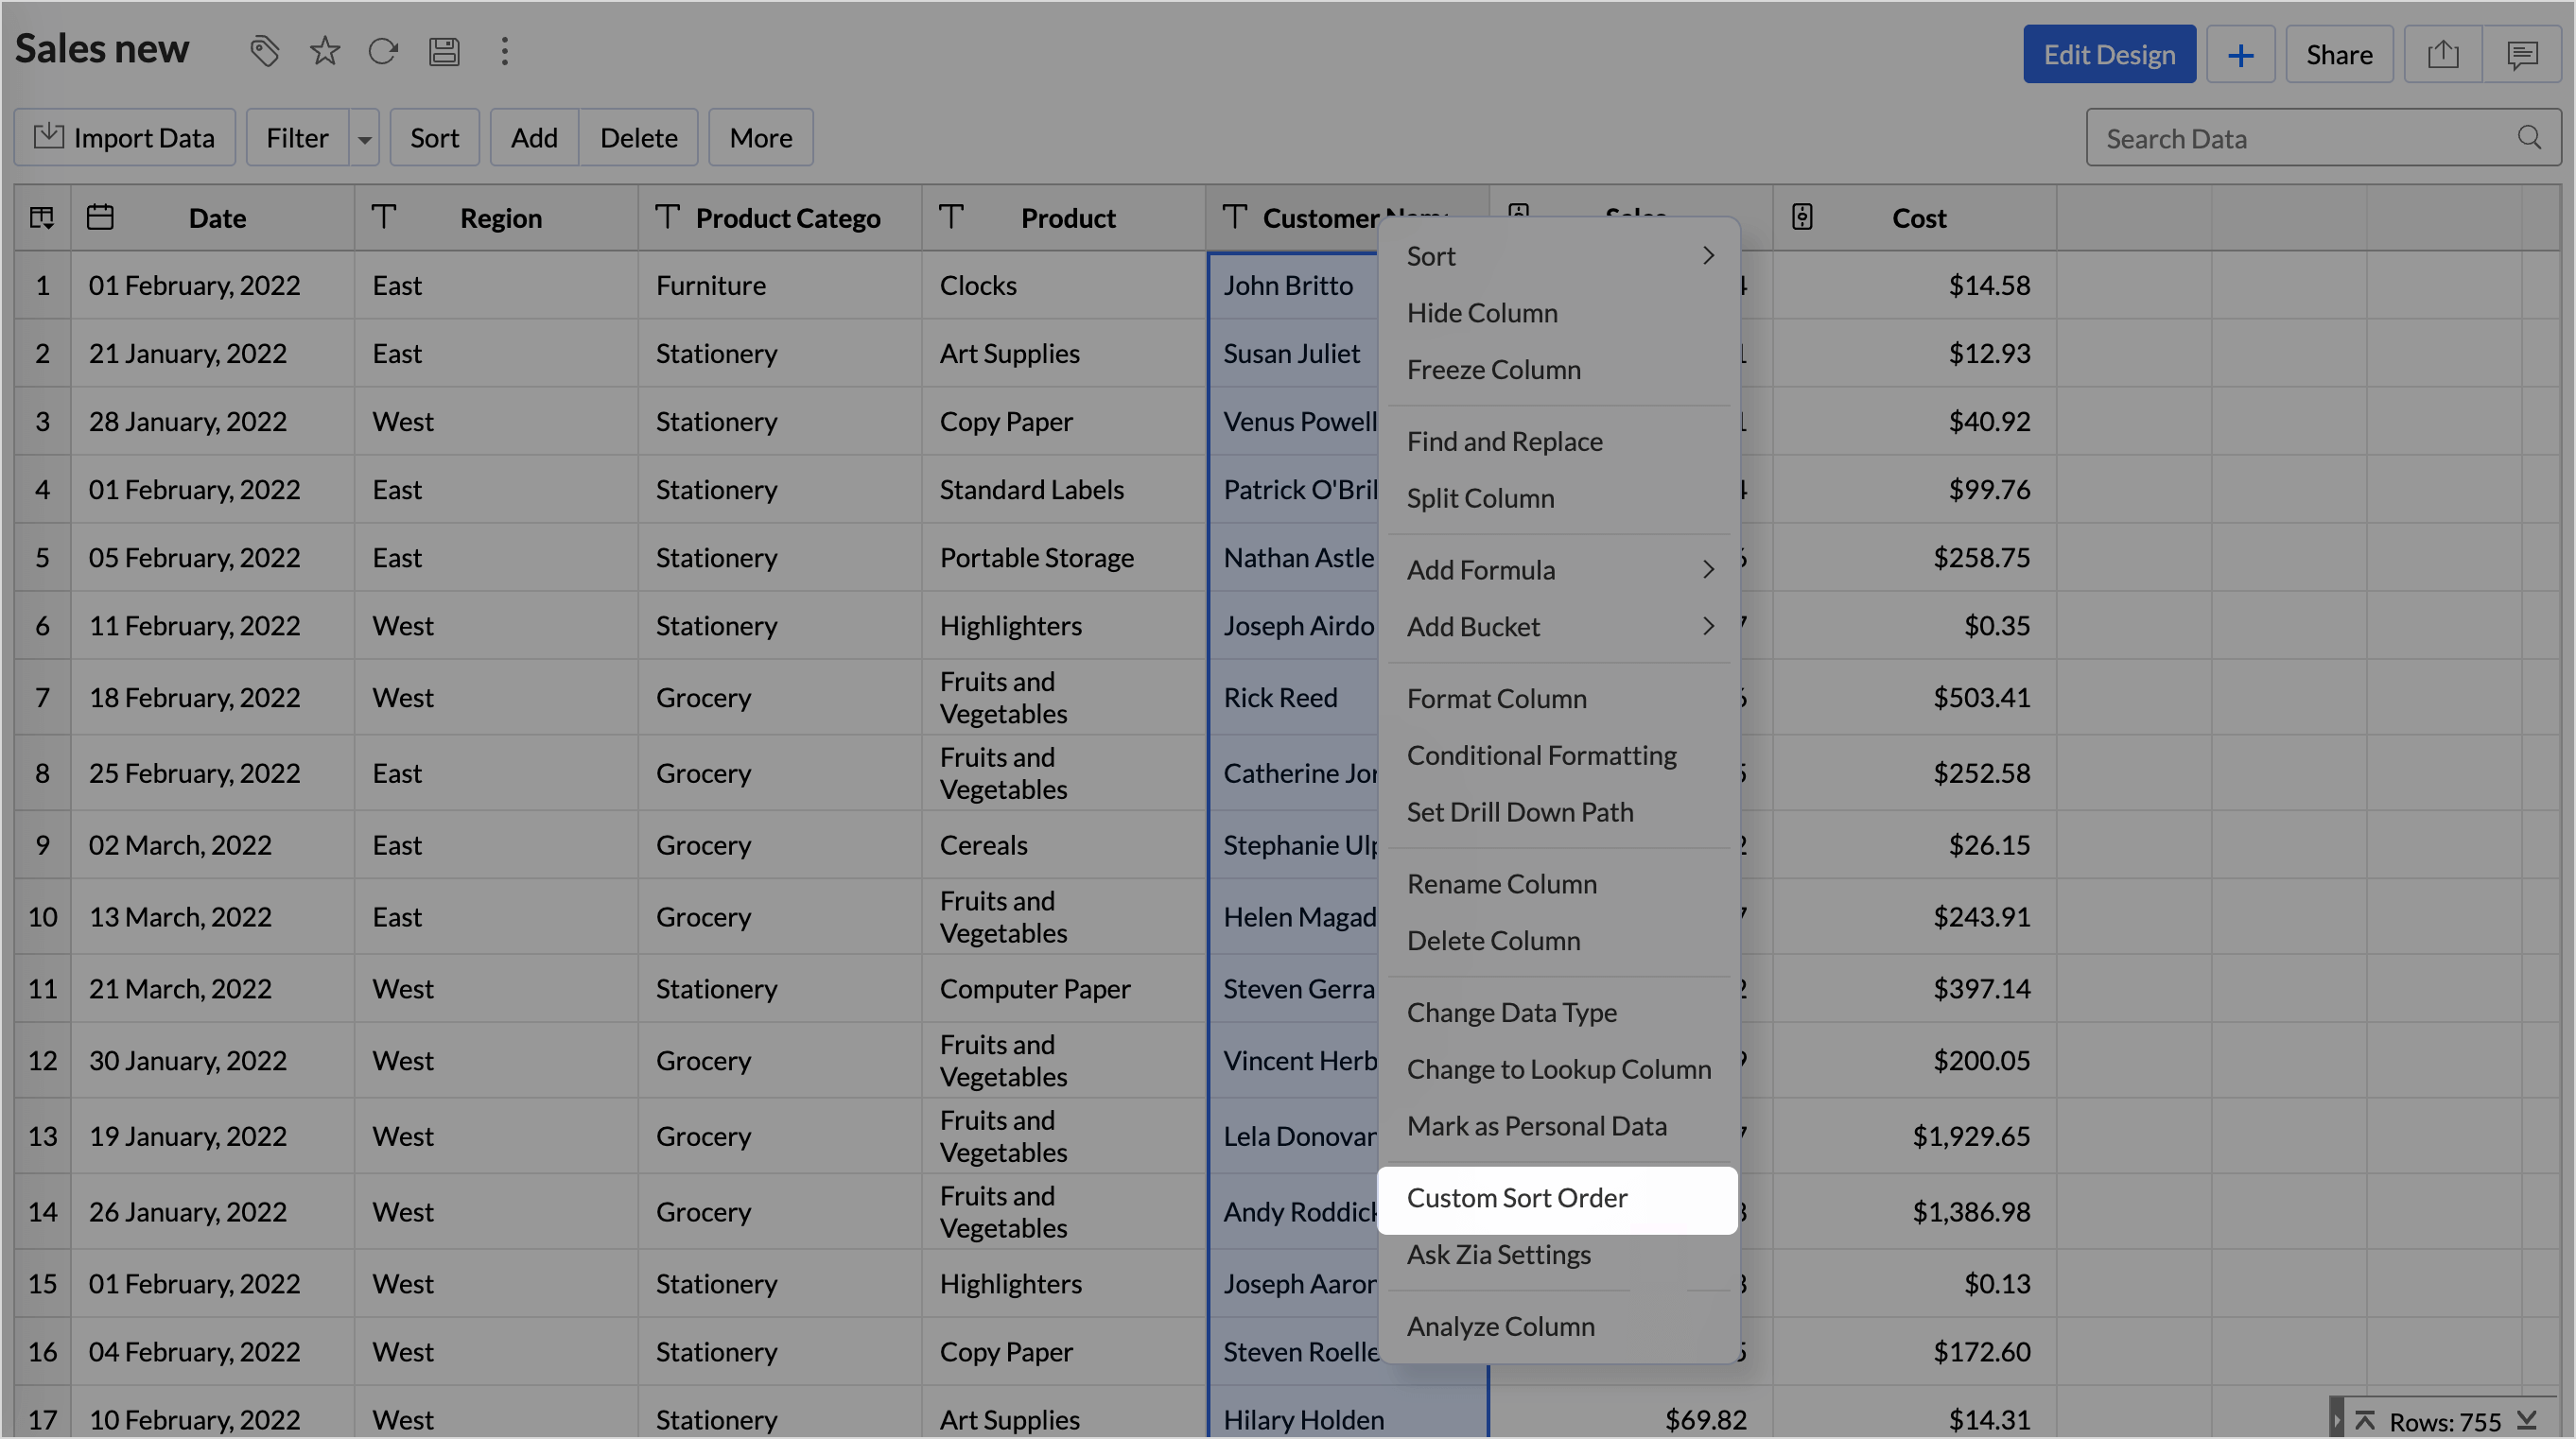
Task: Open the vertical three-dot options menu
Action: [505, 51]
